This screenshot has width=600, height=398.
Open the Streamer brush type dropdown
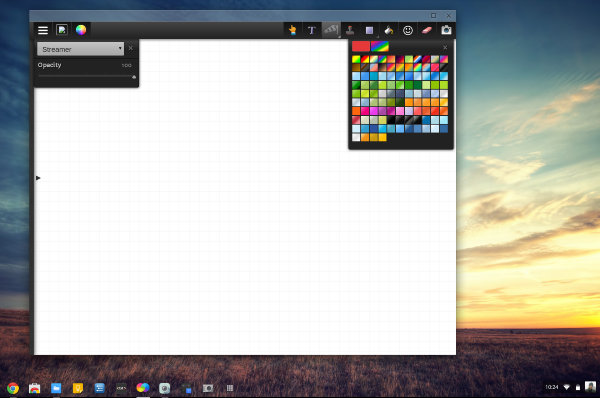pyautogui.click(x=80, y=49)
